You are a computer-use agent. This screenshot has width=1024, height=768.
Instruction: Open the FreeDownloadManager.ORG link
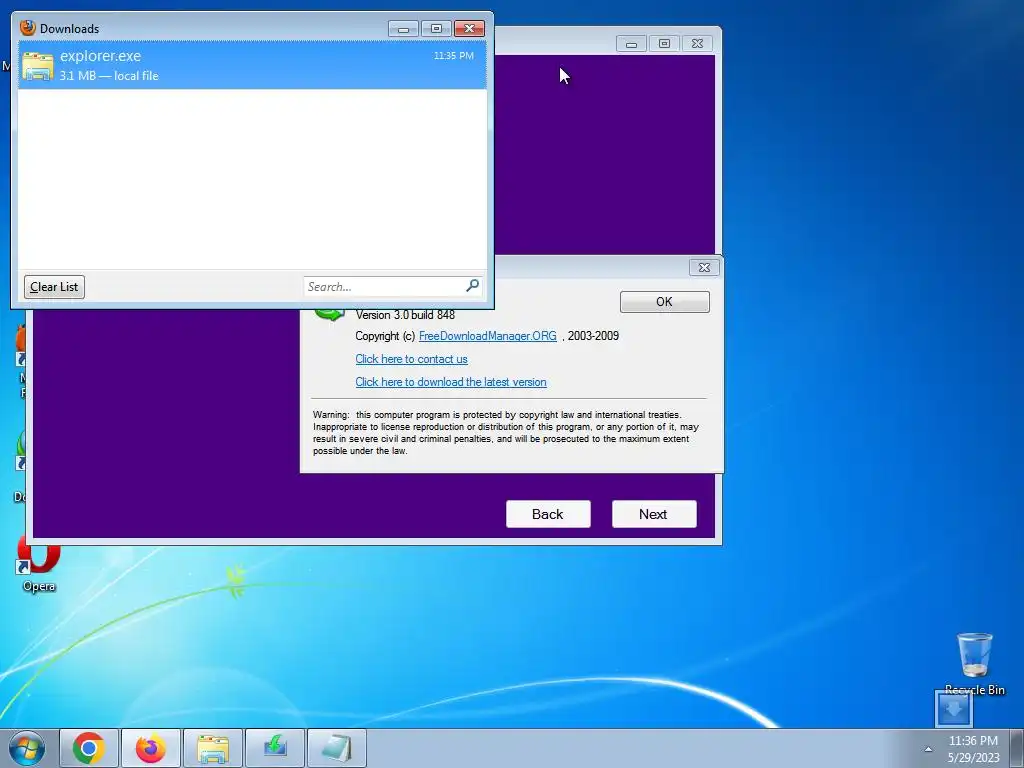487,336
